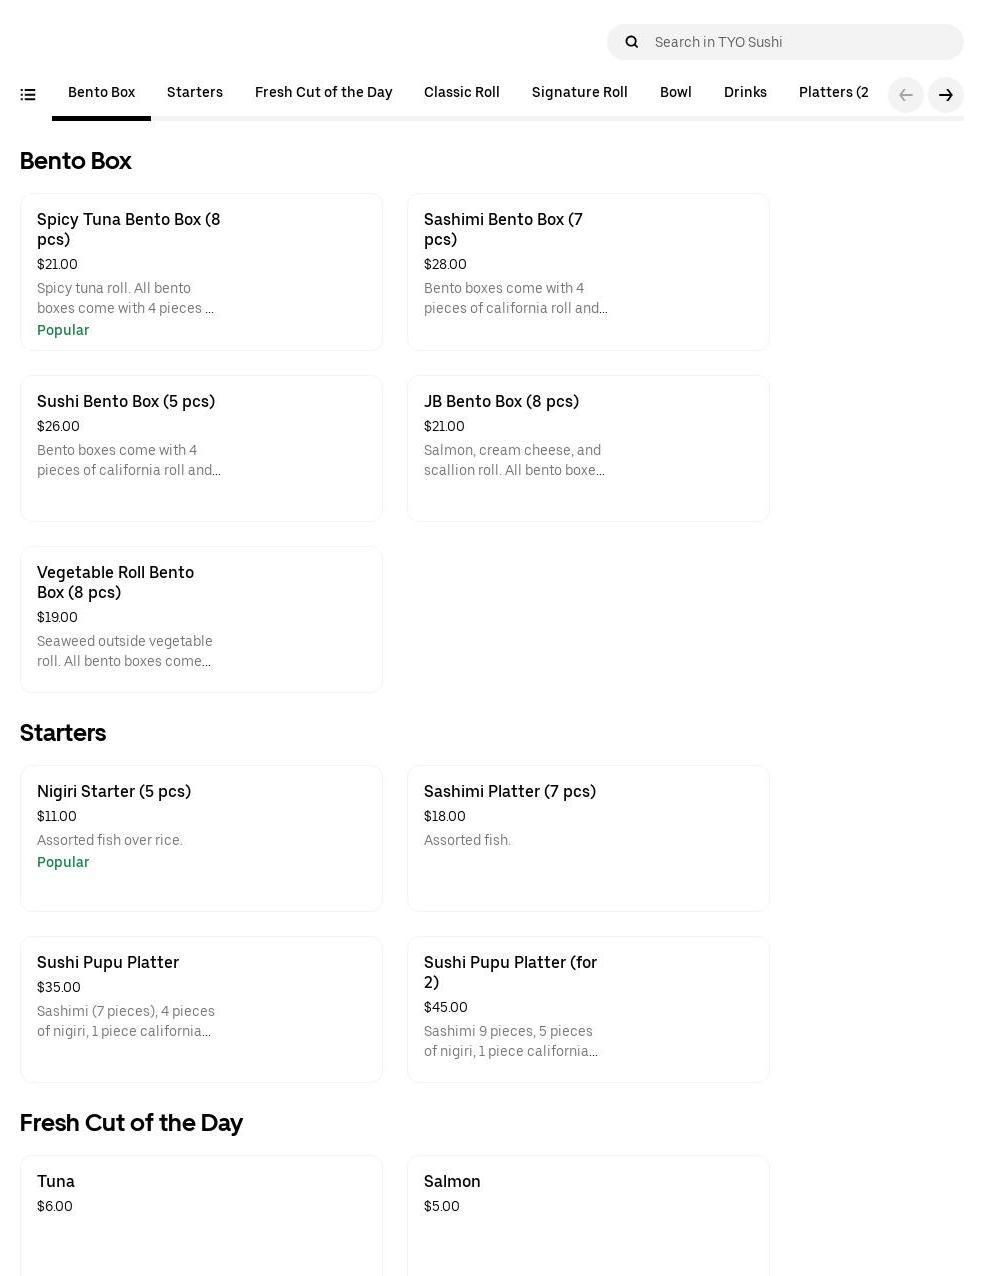
Task: Choose Sashimi Bento Box (7 pcs)
Action: coord(588,272)
